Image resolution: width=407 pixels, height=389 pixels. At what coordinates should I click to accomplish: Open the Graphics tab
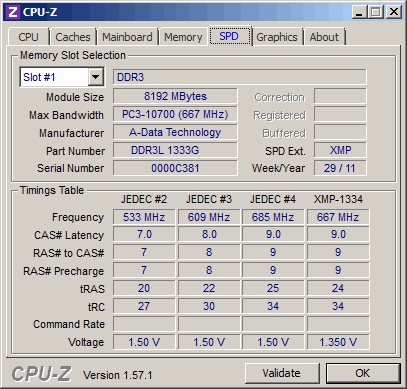(277, 37)
